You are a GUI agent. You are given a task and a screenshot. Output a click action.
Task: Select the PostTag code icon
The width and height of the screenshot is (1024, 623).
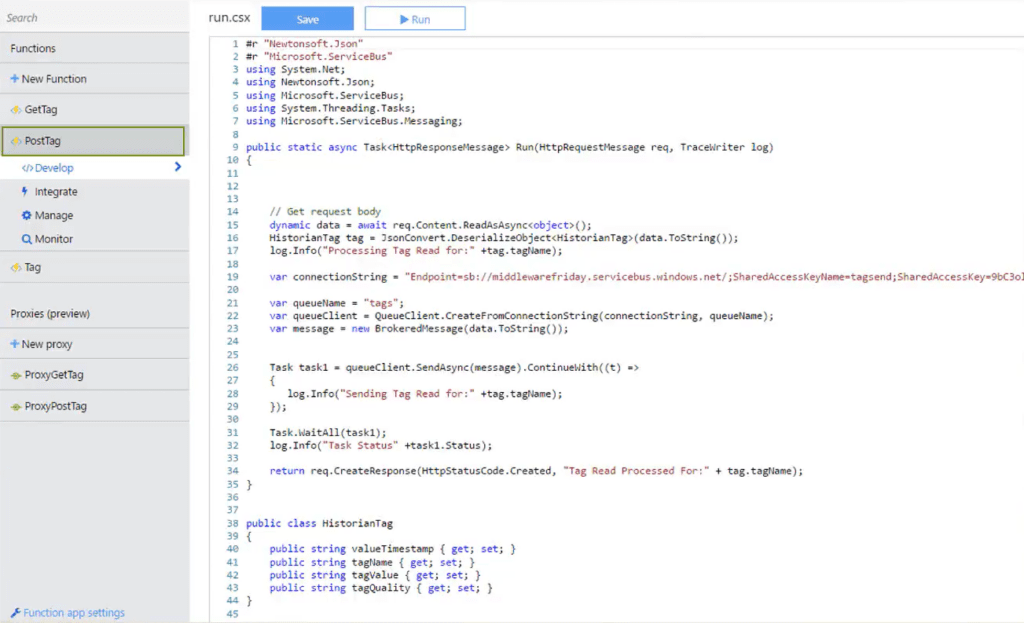click(x=18, y=140)
